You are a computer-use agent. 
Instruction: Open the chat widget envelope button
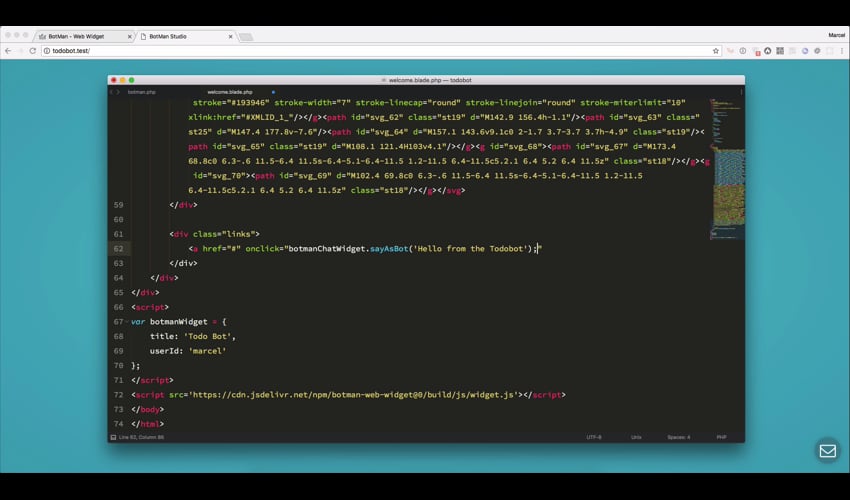(827, 451)
